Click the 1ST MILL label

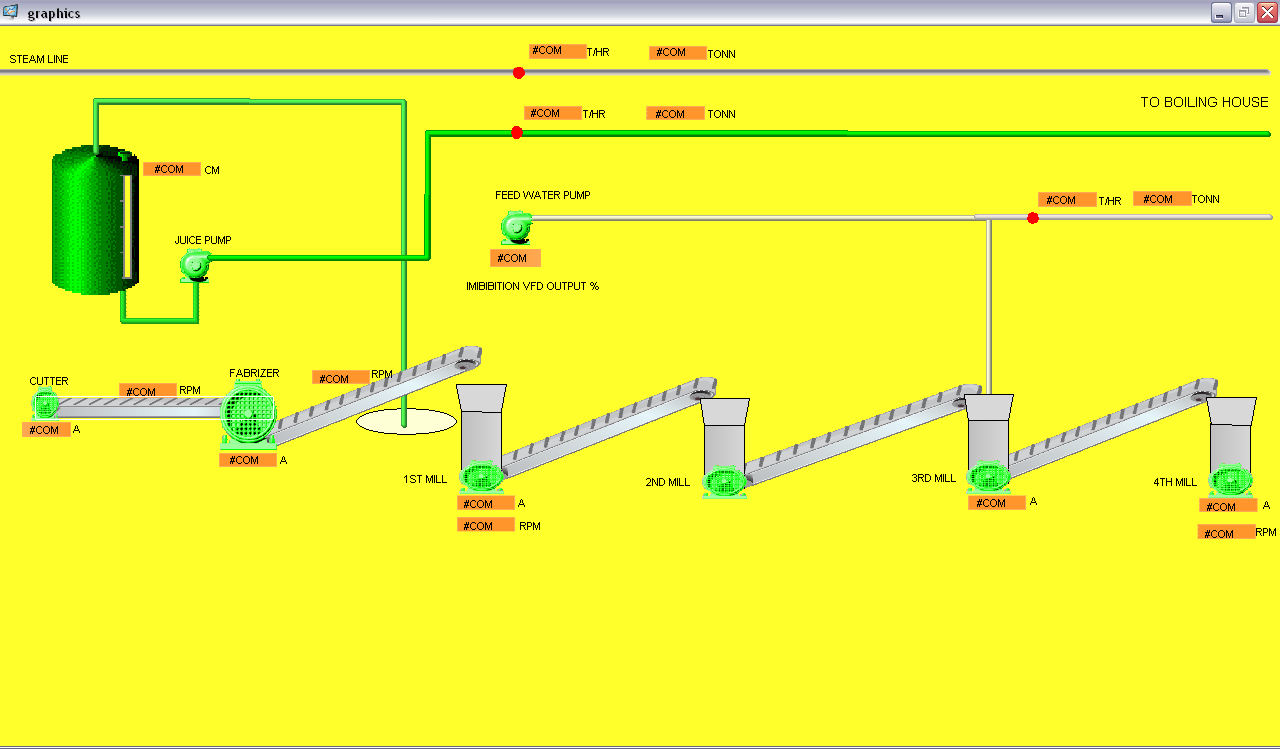pos(425,480)
